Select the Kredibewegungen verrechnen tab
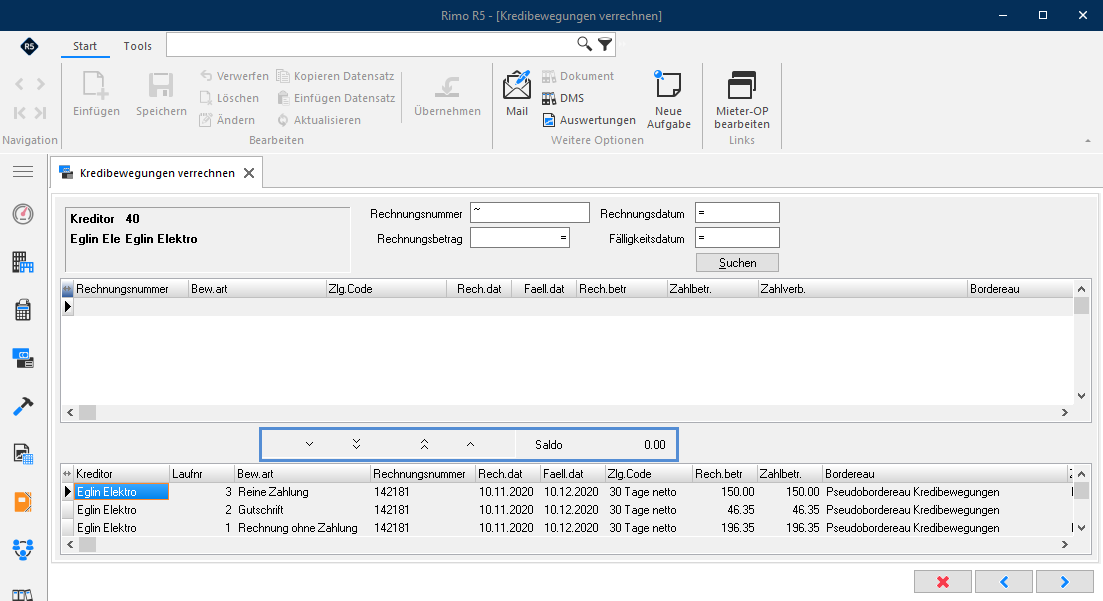 tap(157, 173)
